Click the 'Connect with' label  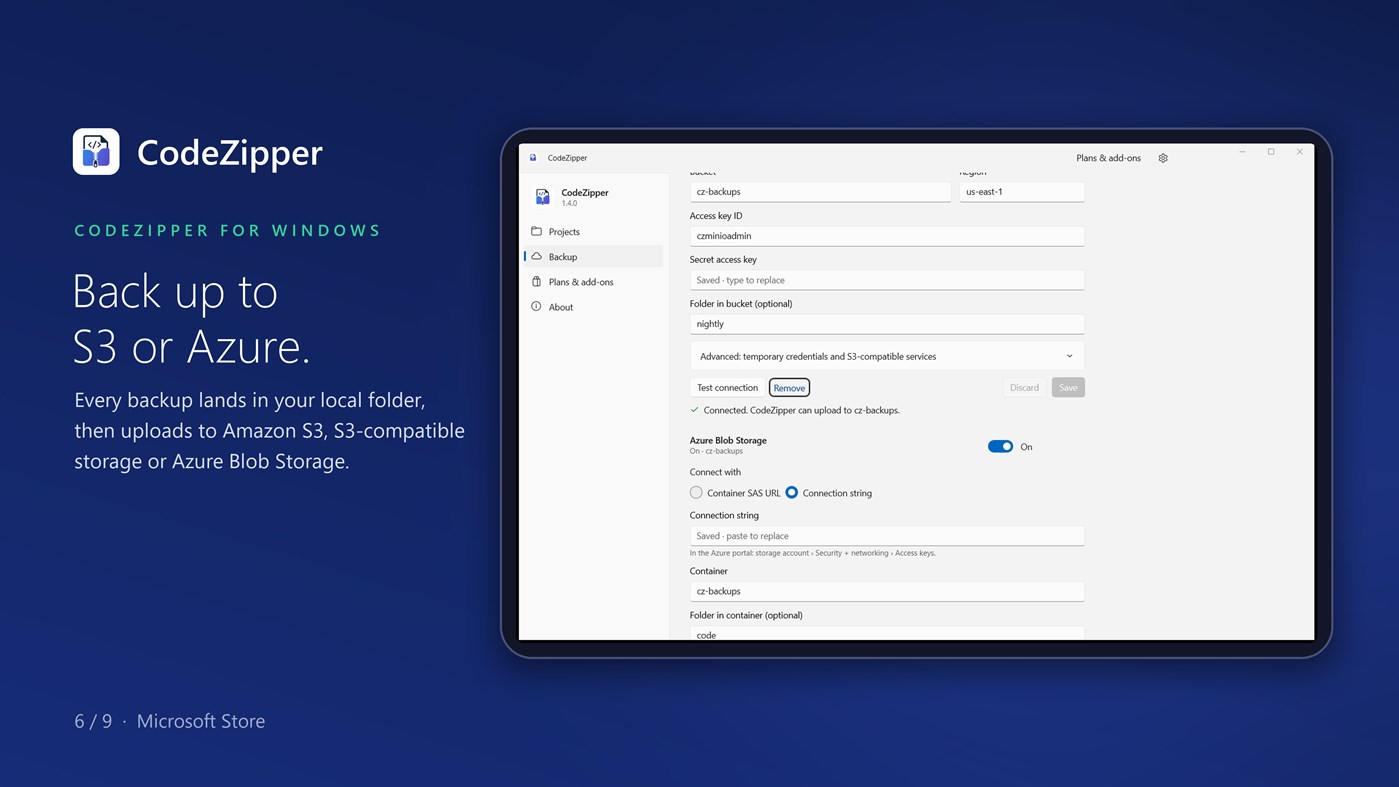[715, 472]
